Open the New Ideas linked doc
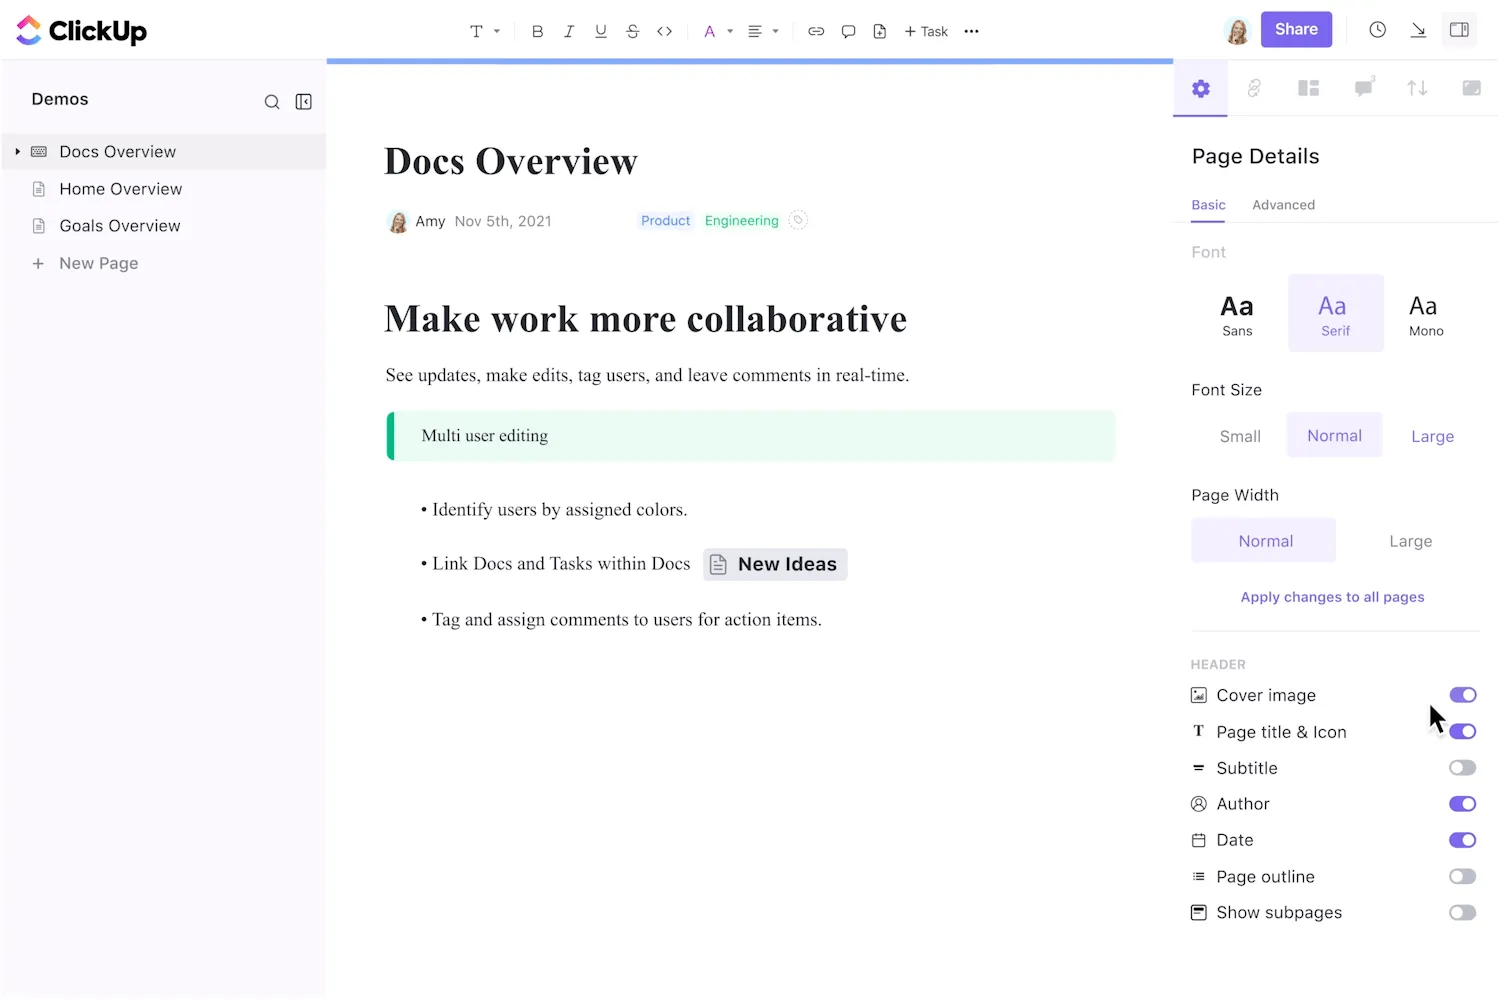Screen dimensions: 1500x1000 (x=775, y=564)
